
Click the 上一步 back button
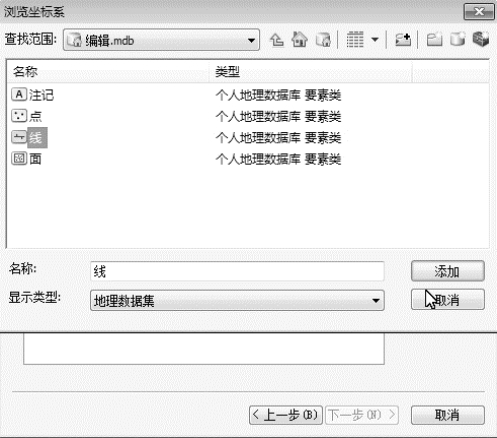pos(286,415)
